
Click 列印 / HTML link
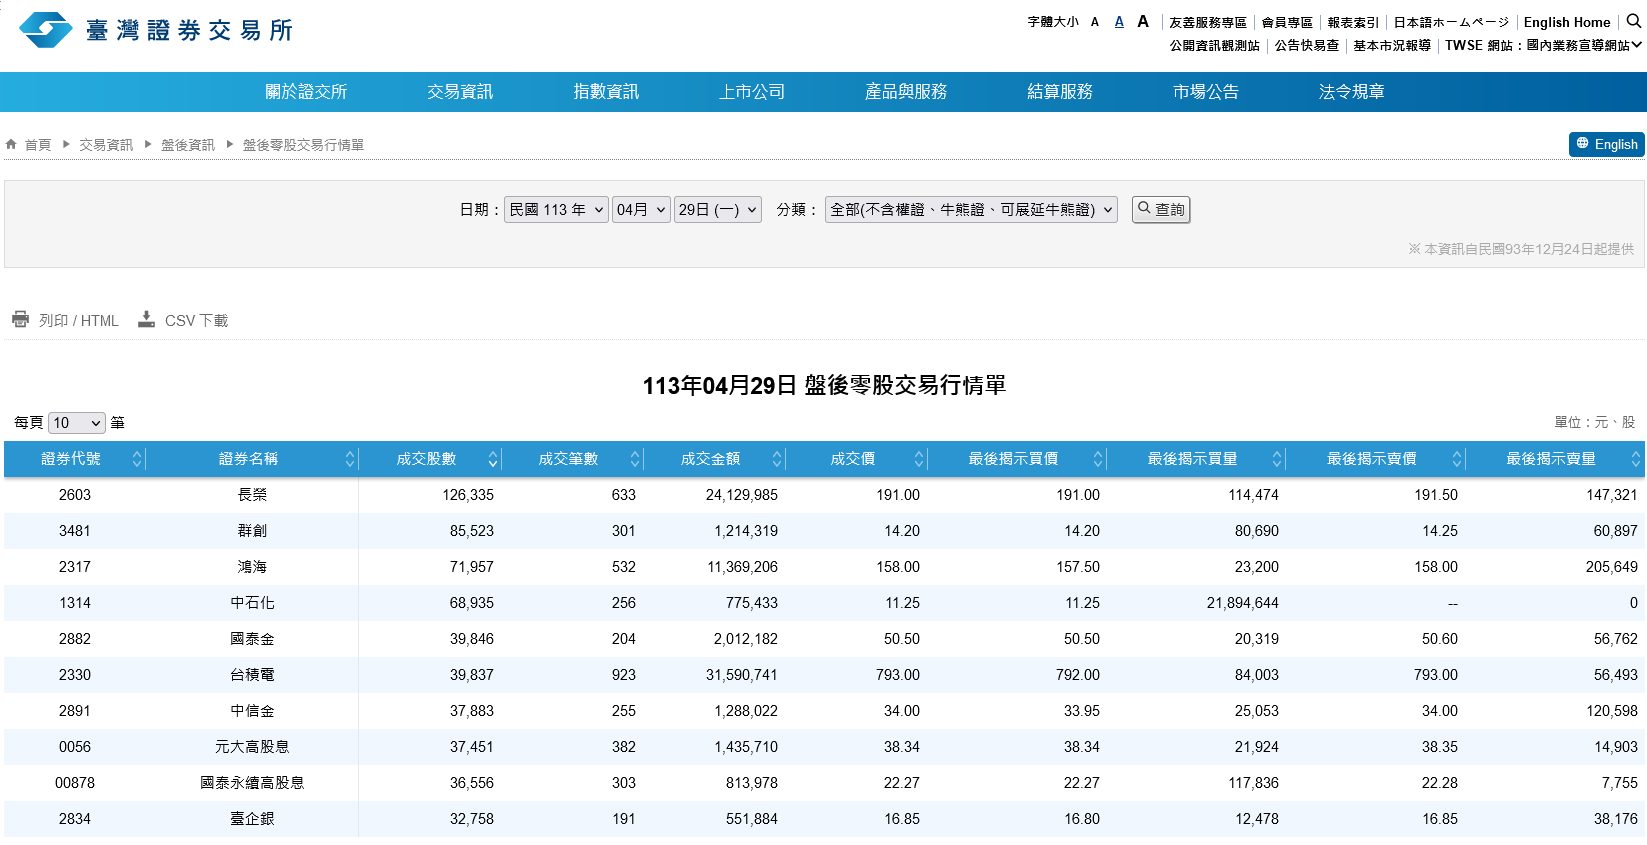click(79, 321)
